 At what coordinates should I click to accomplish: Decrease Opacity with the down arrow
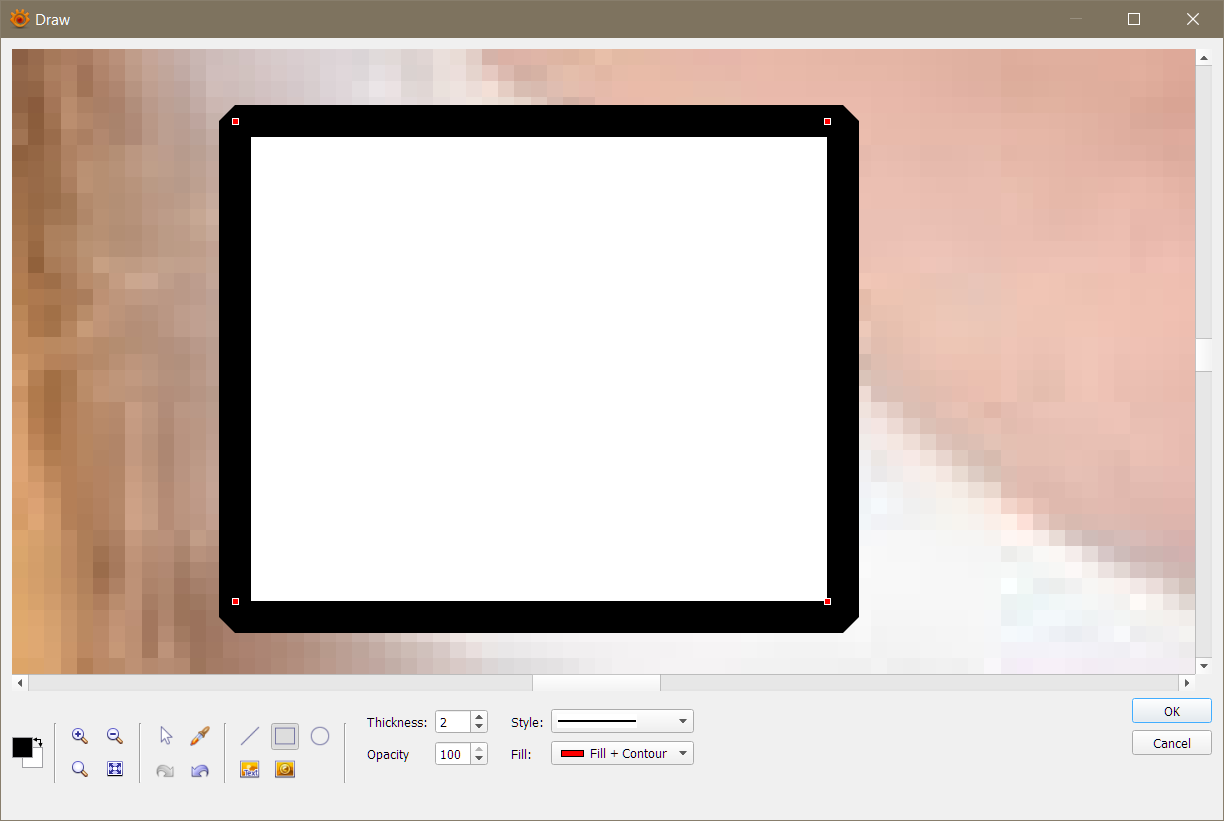click(x=479, y=759)
